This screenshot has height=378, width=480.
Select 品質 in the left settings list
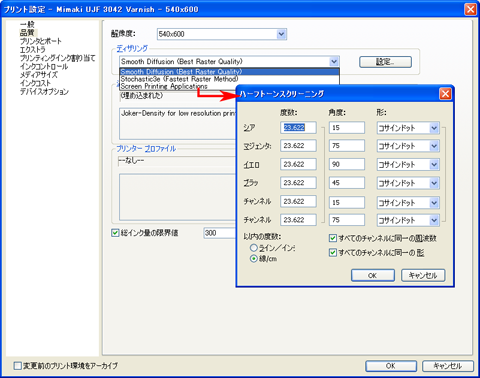pyautogui.click(x=27, y=33)
